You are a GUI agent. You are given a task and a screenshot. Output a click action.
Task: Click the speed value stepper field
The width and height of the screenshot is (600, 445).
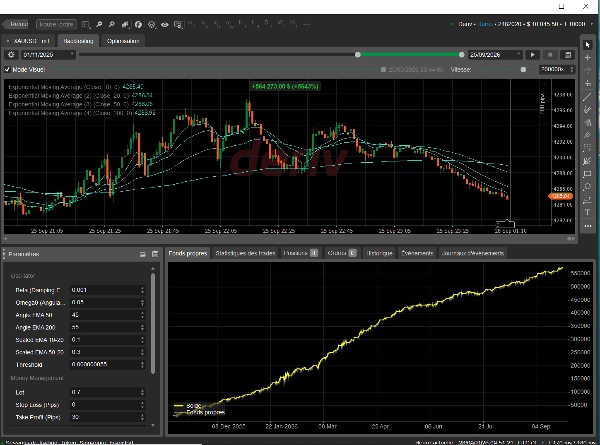[557, 69]
